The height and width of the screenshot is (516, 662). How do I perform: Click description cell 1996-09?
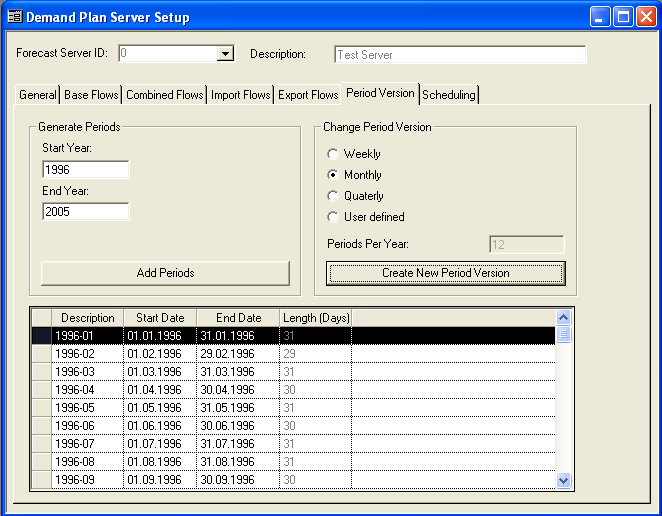[87, 480]
